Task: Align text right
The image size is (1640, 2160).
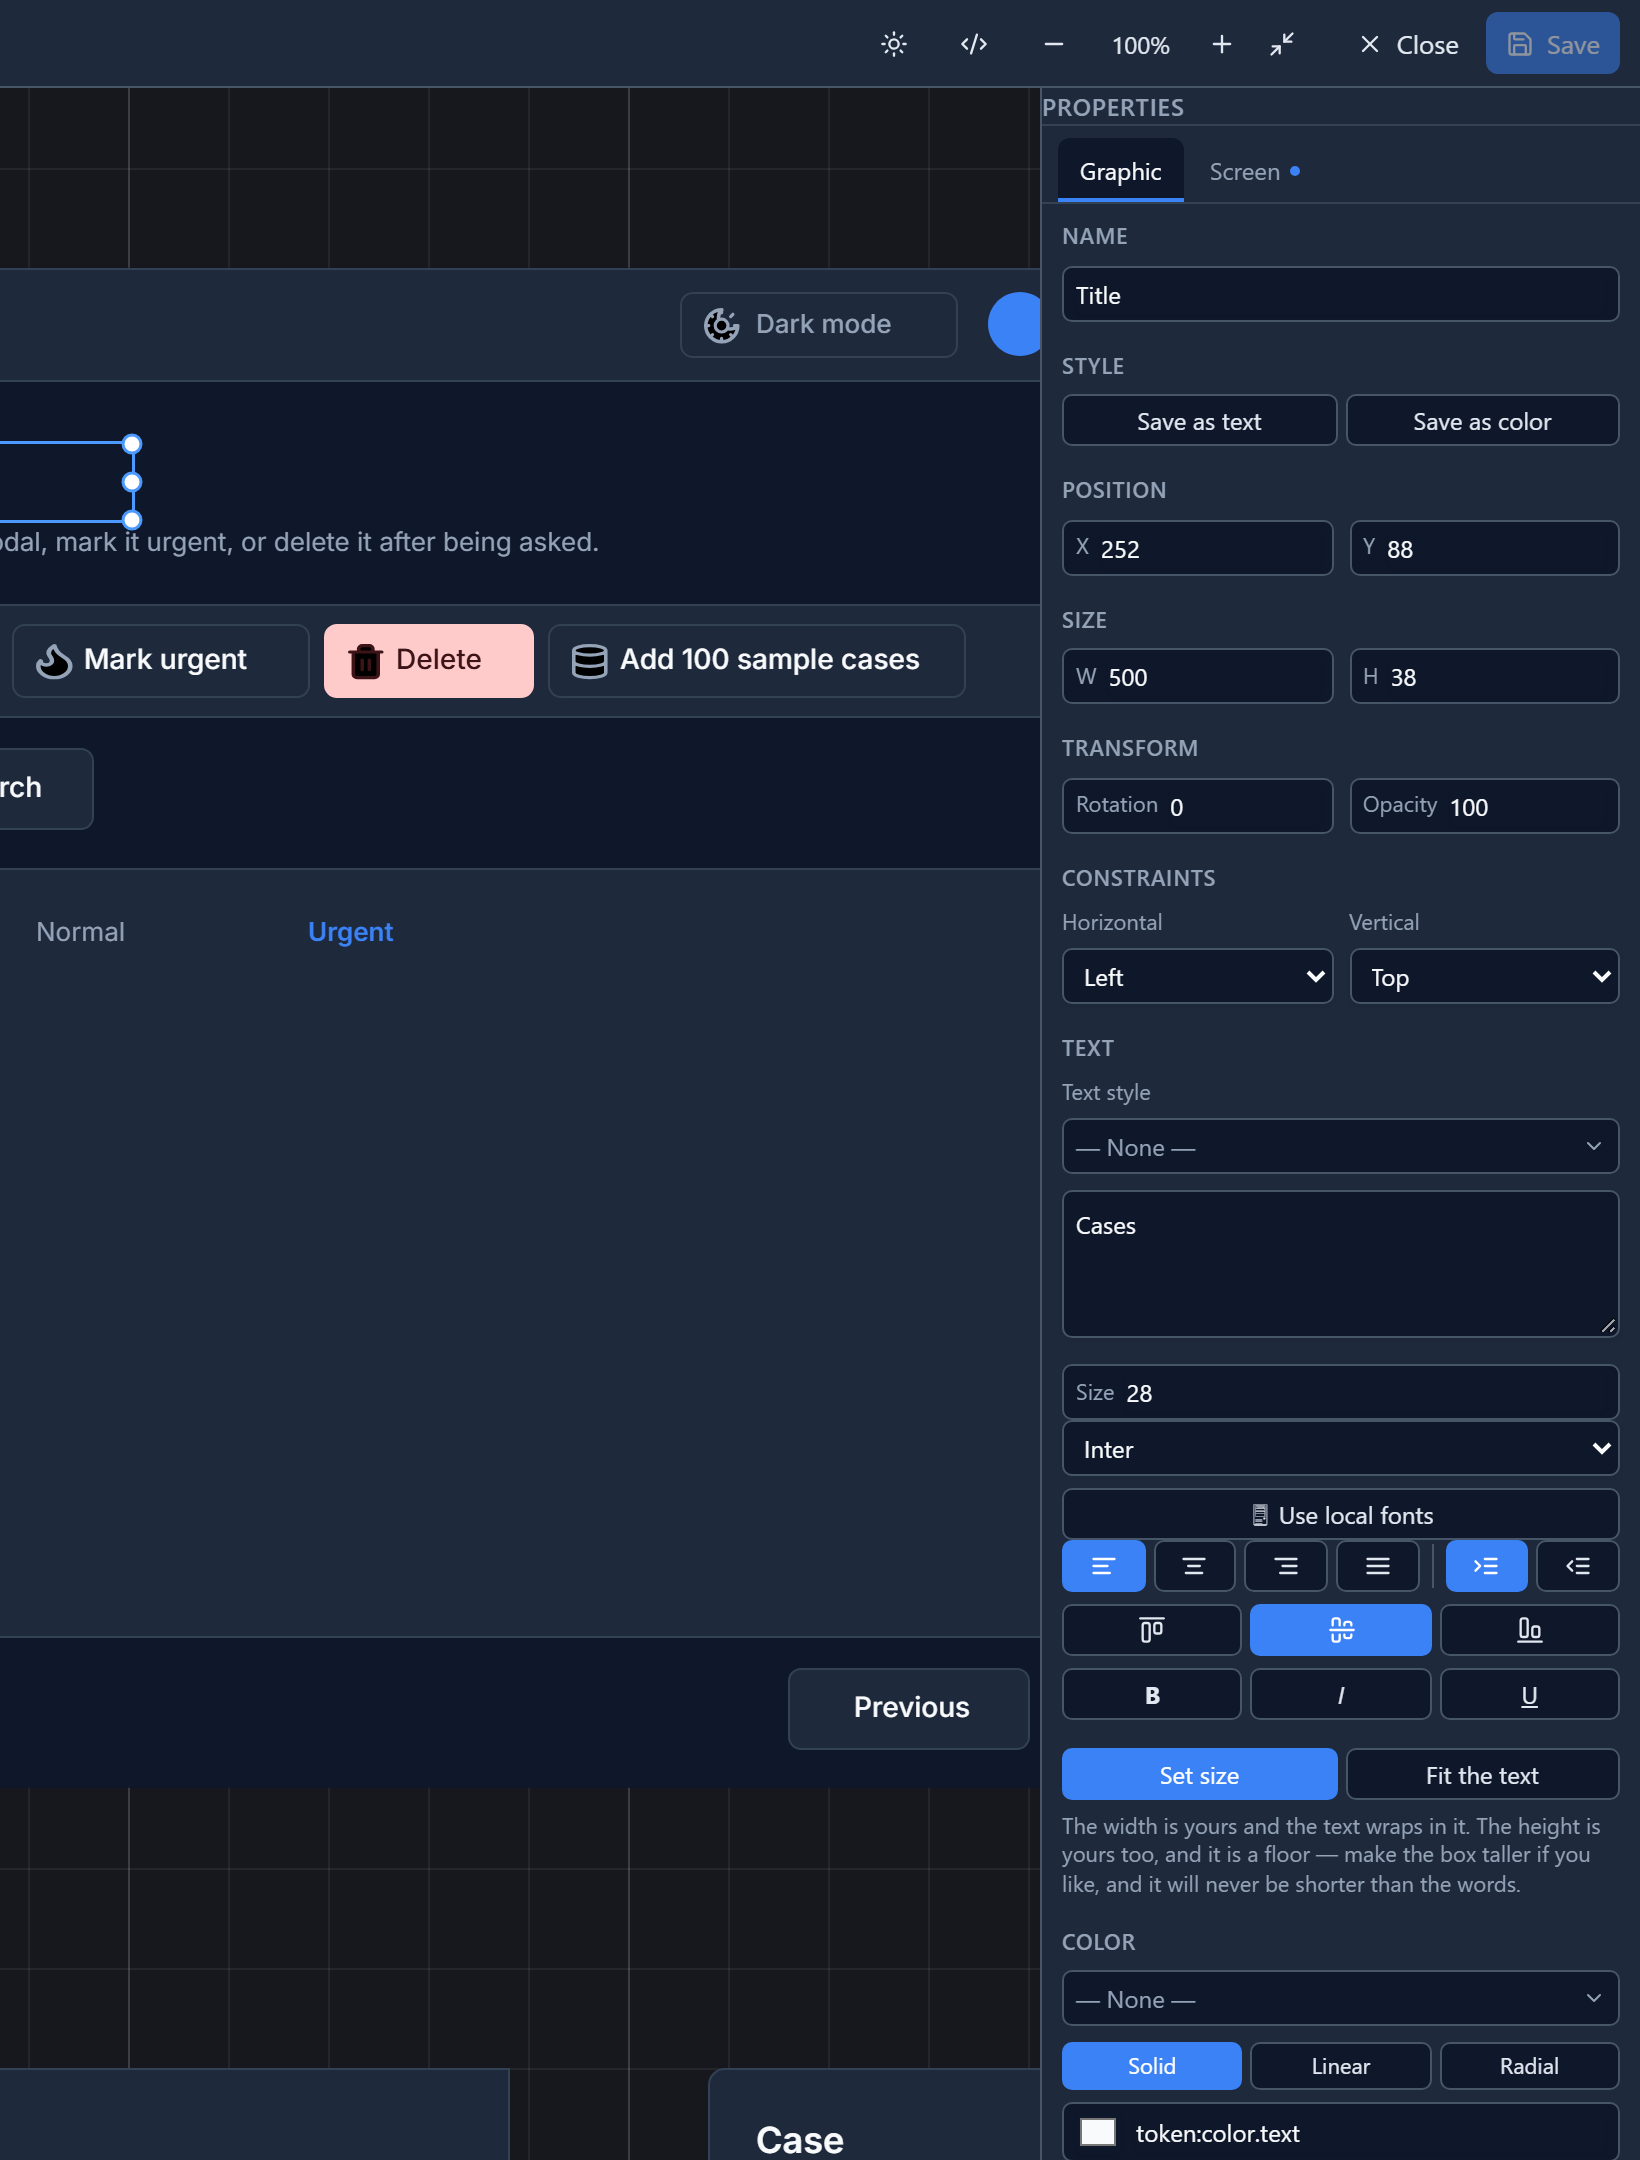Action: click(1286, 1566)
